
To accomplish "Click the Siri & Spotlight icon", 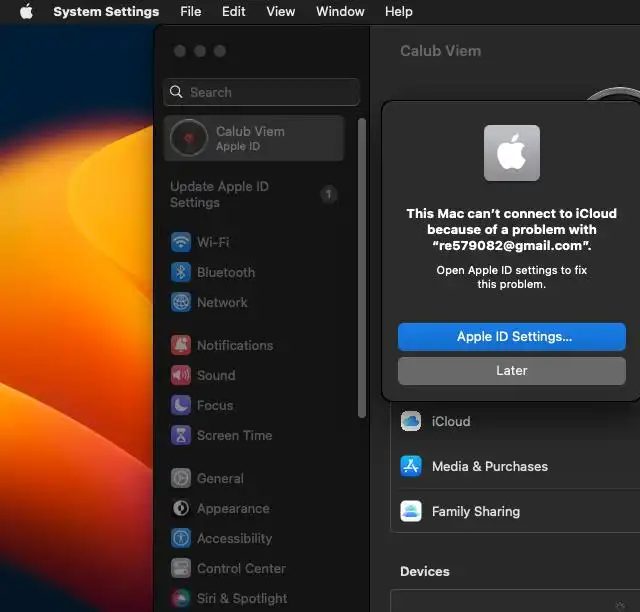I will point(181,599).
